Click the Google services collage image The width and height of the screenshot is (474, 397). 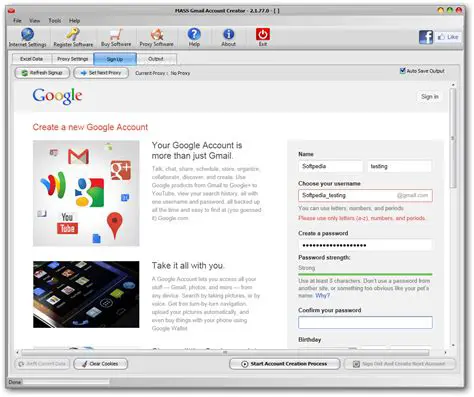[86, 193]
